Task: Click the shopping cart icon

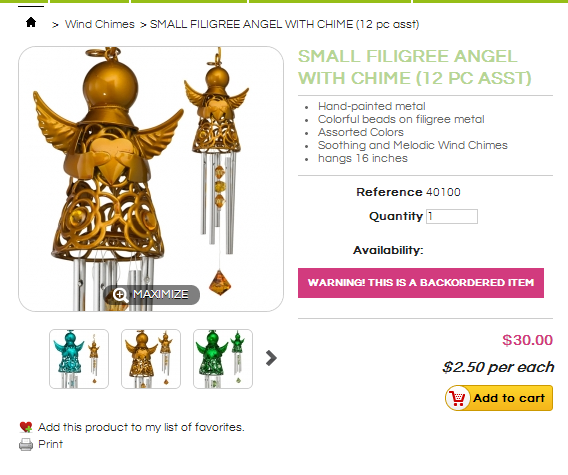Action: tap(457, 398)
